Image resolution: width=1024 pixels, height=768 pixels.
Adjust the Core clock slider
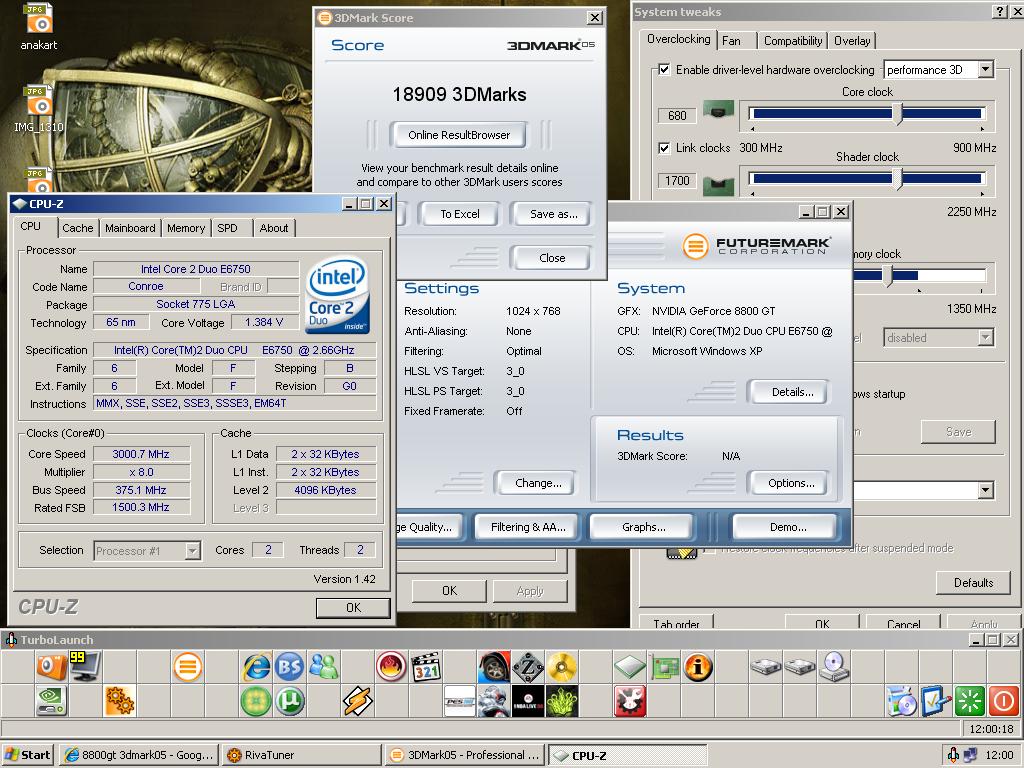pos(898,114)
